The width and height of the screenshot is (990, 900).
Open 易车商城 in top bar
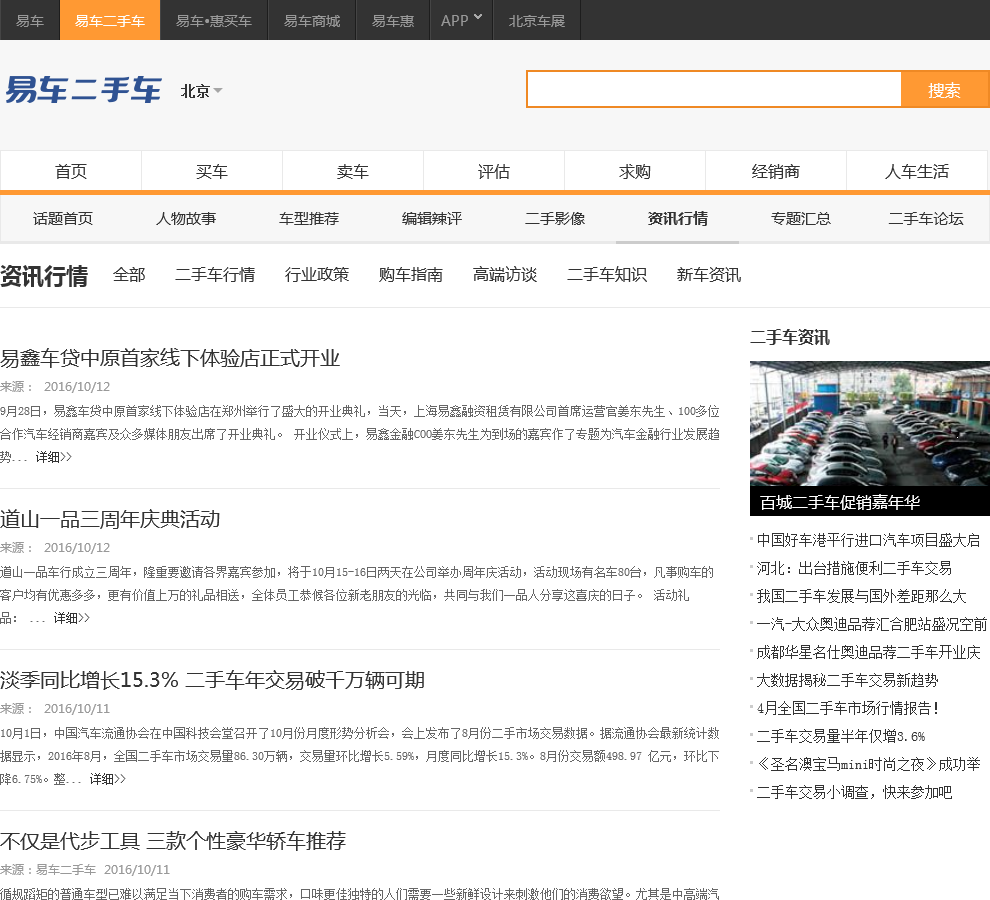tap(312, 20)
